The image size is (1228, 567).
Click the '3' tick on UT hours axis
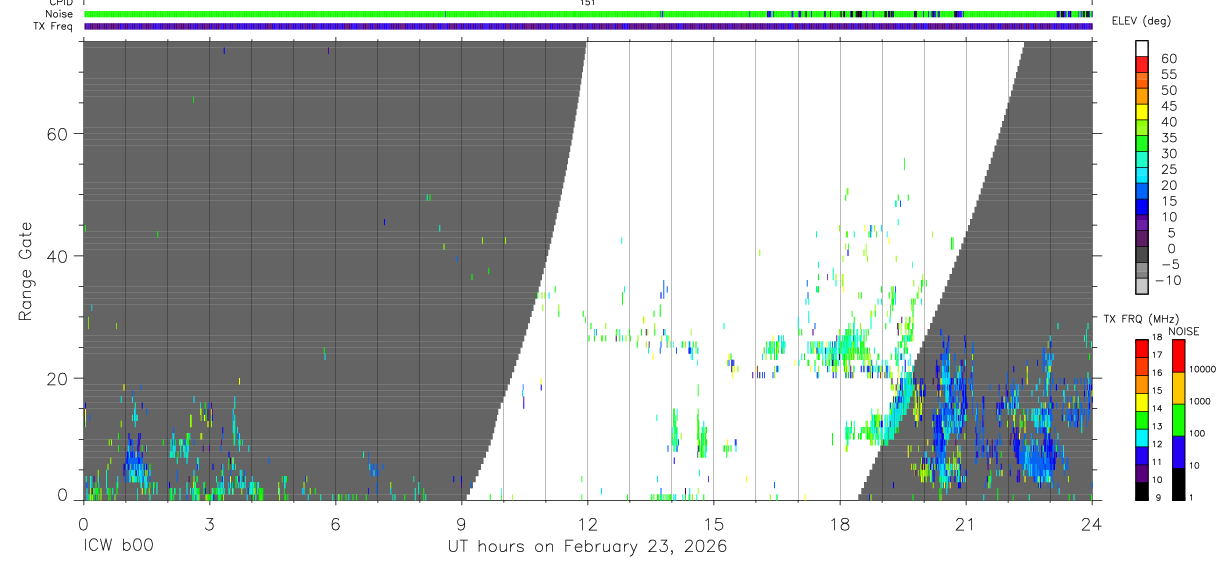tap(209, 523)
